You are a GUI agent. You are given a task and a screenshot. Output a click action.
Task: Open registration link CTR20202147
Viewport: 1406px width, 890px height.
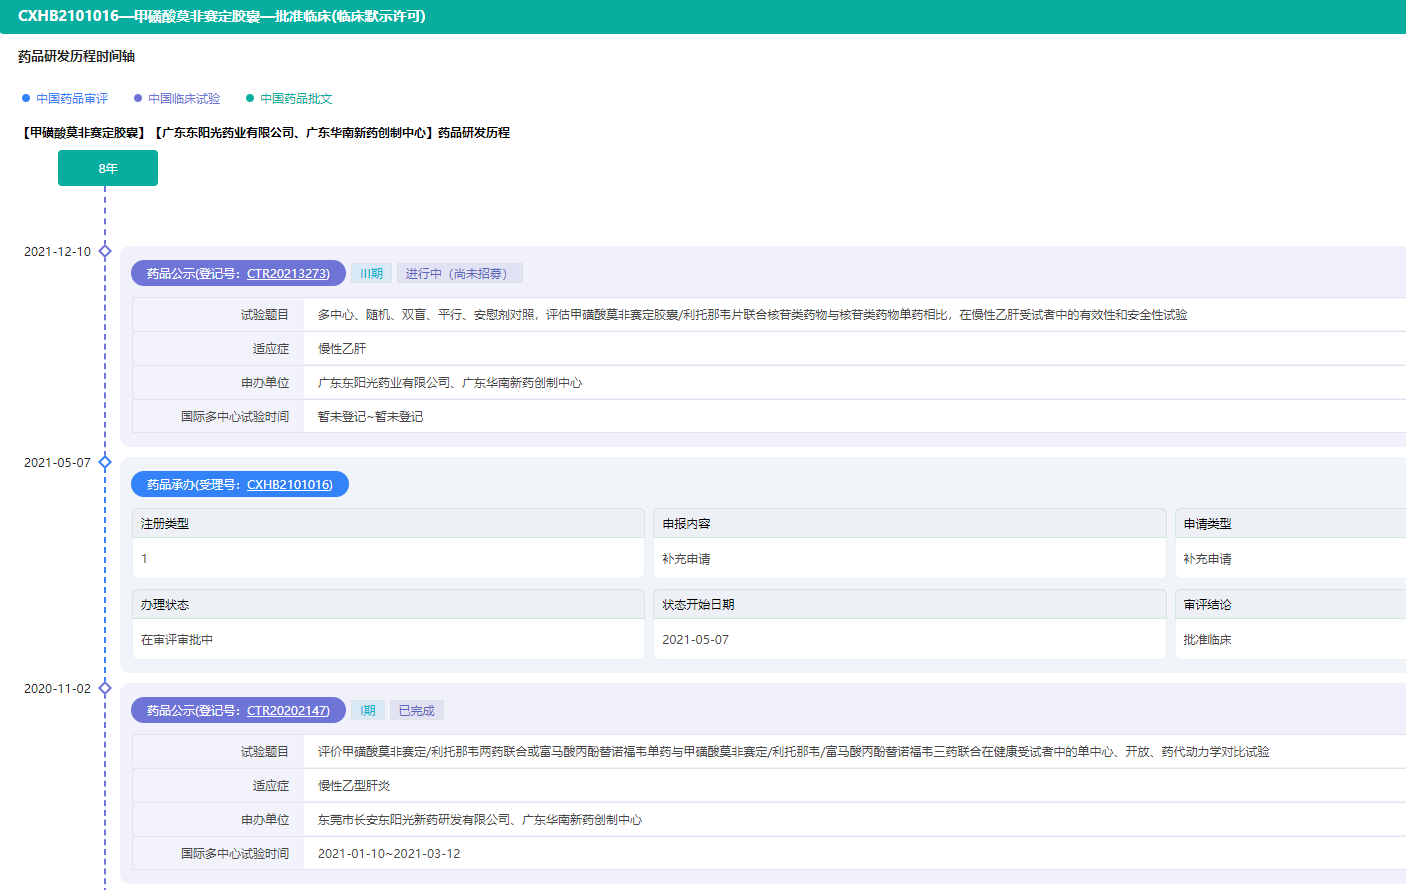(x=288, y=710)
